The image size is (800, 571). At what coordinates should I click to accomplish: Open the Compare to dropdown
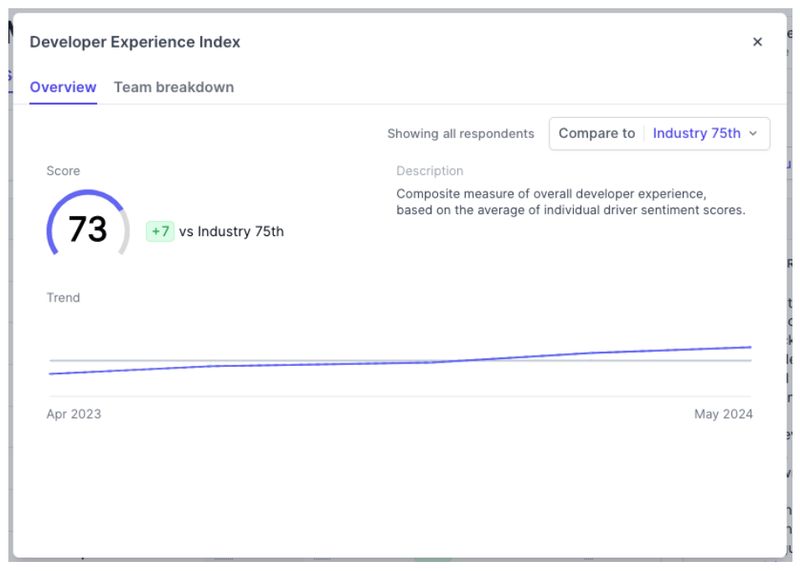click(659, 133)
